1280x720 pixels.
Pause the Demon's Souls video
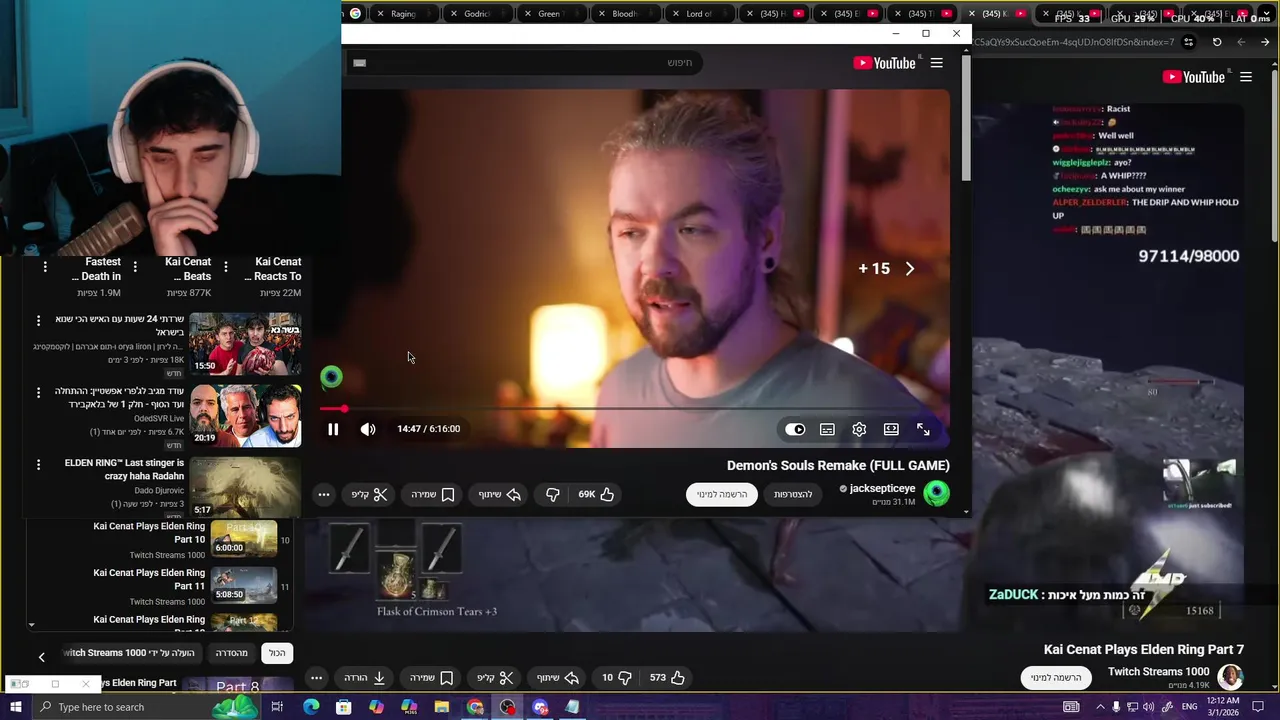tap(333, 429)
